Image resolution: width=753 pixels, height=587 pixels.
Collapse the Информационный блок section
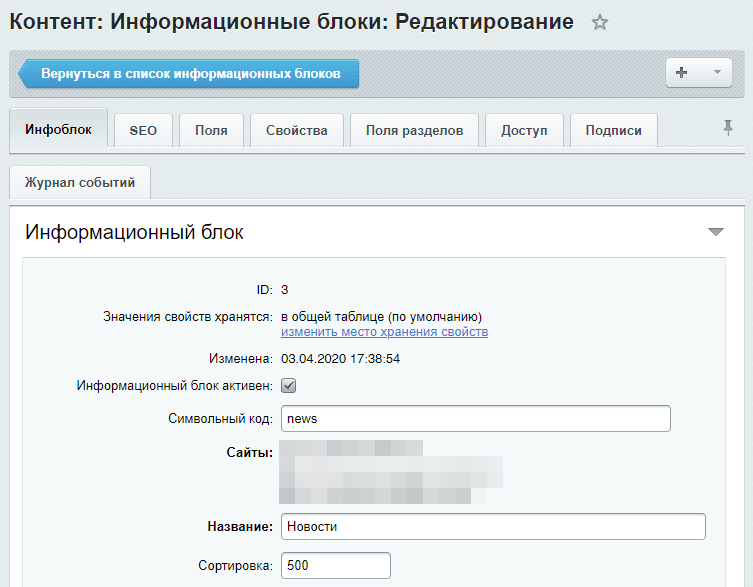pyautogui.click(x=715, y=232)
